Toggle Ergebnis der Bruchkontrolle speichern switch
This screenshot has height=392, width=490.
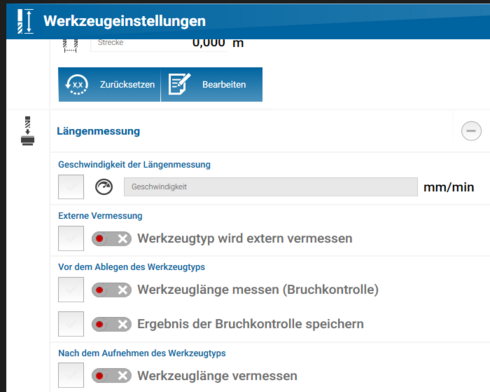[112, 324]
